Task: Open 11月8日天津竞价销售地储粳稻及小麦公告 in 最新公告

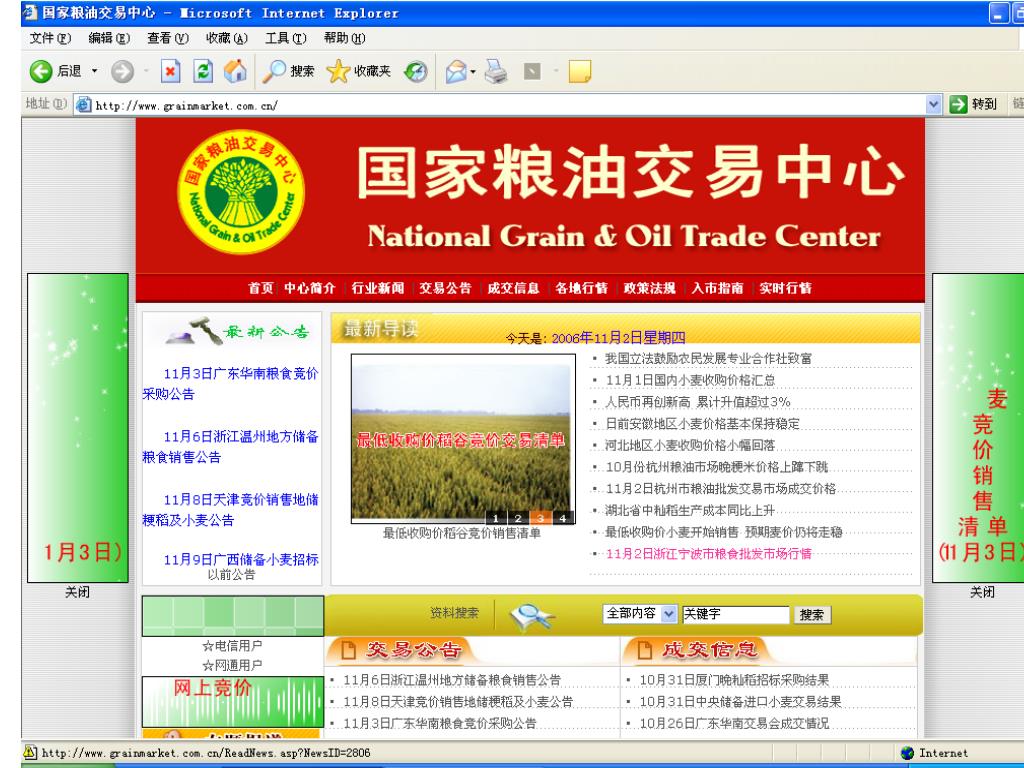Action: coord(231,509)
